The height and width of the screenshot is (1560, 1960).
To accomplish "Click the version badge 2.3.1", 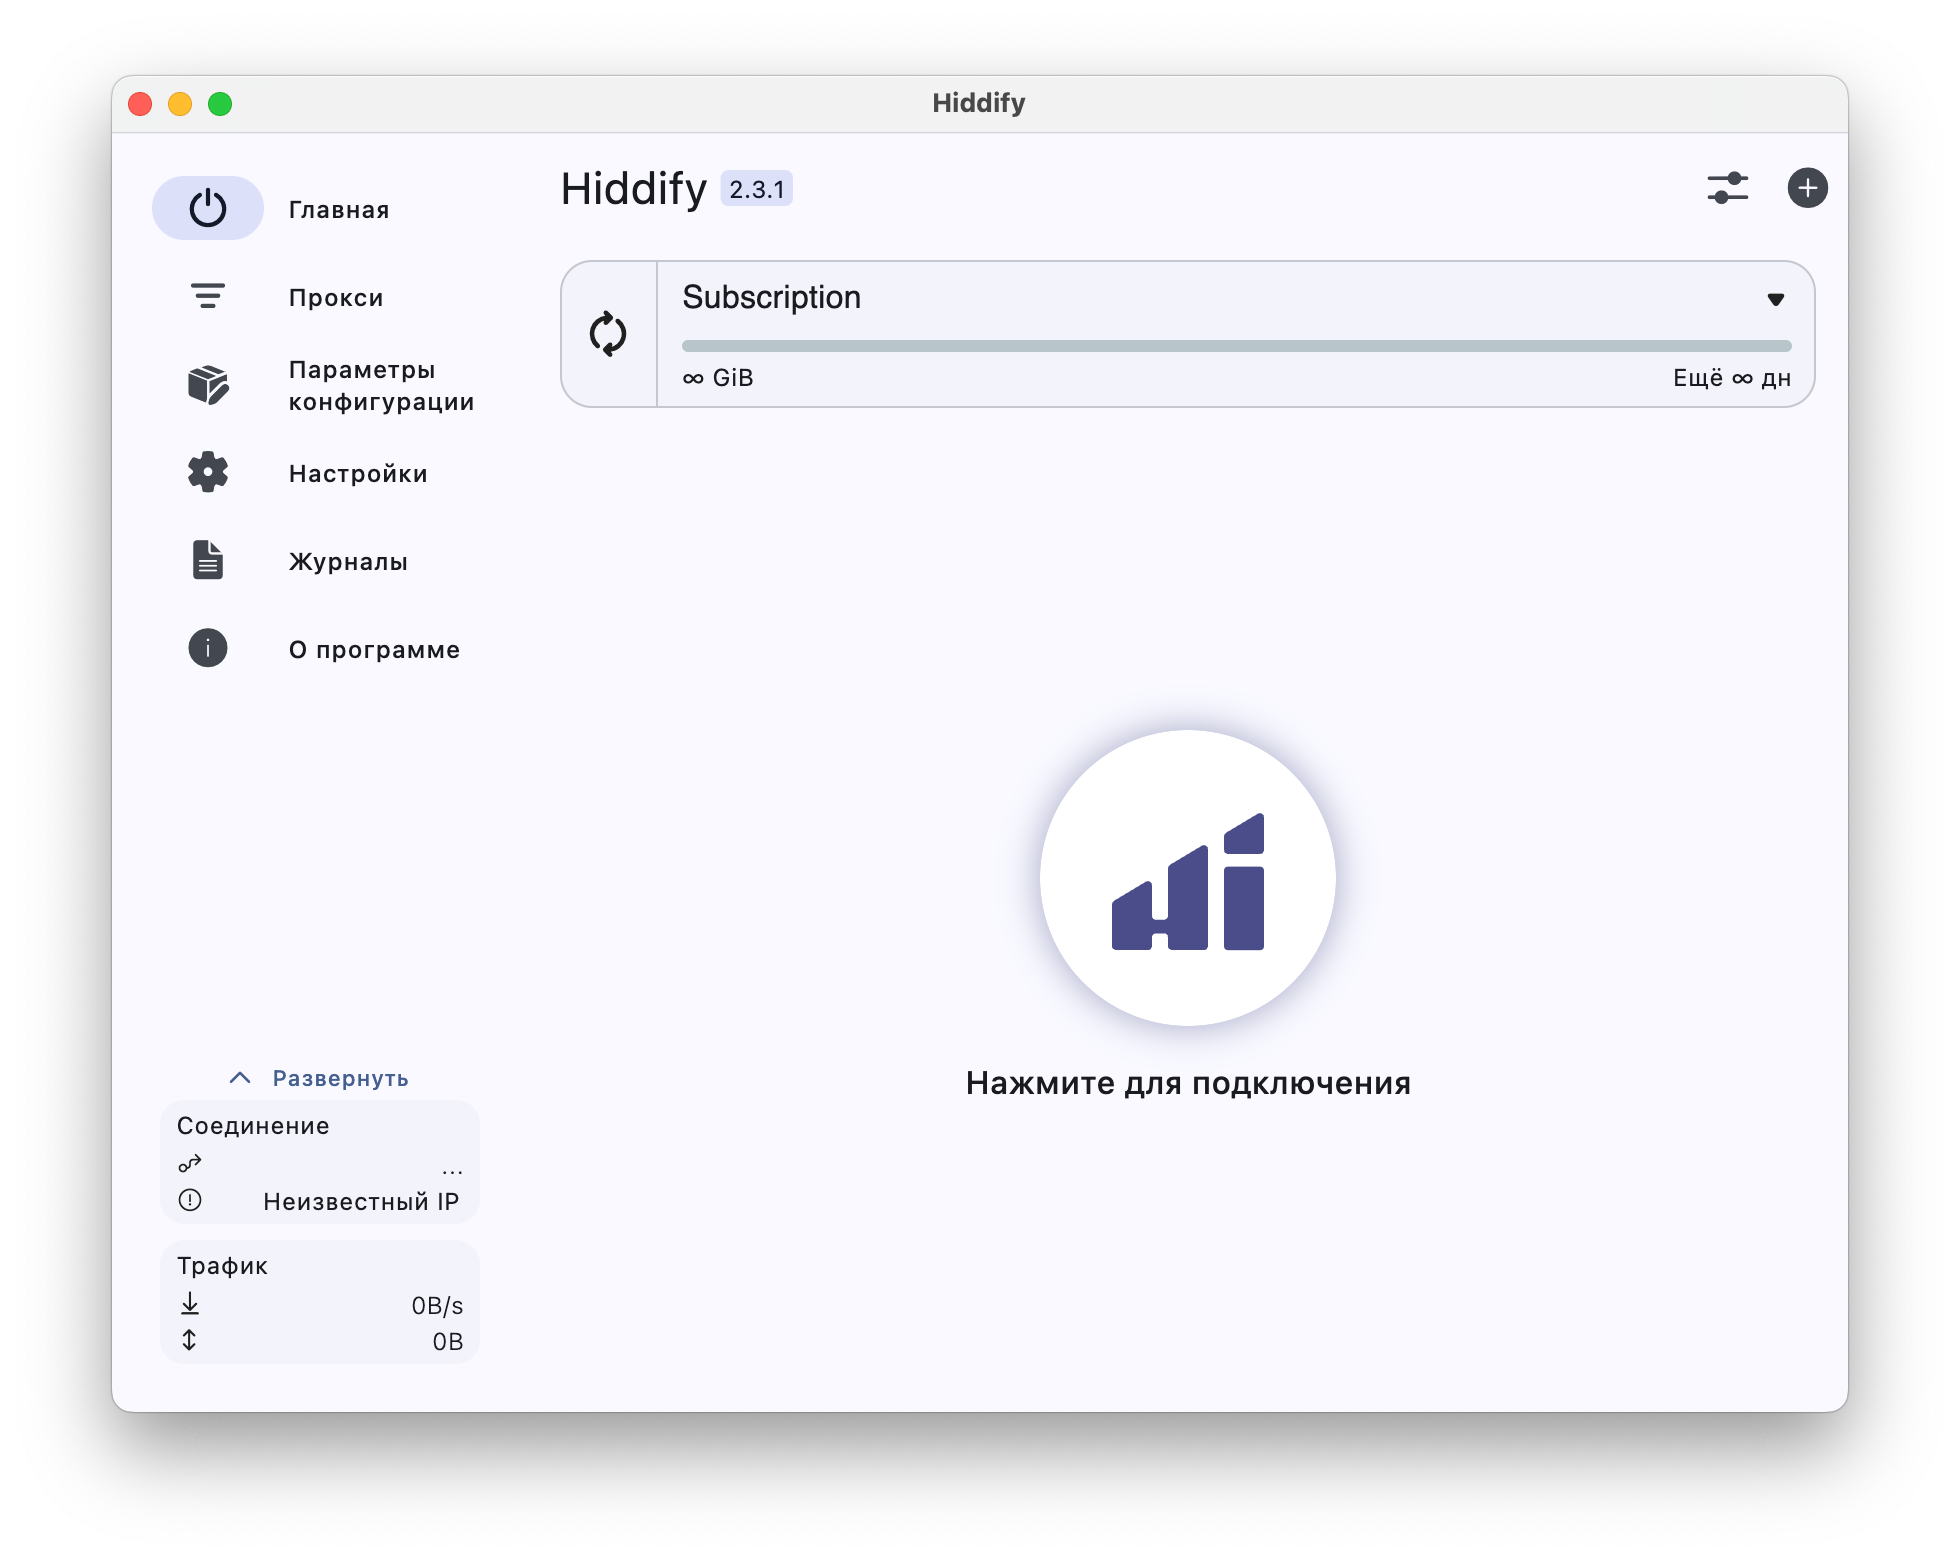I will point(756,189).
